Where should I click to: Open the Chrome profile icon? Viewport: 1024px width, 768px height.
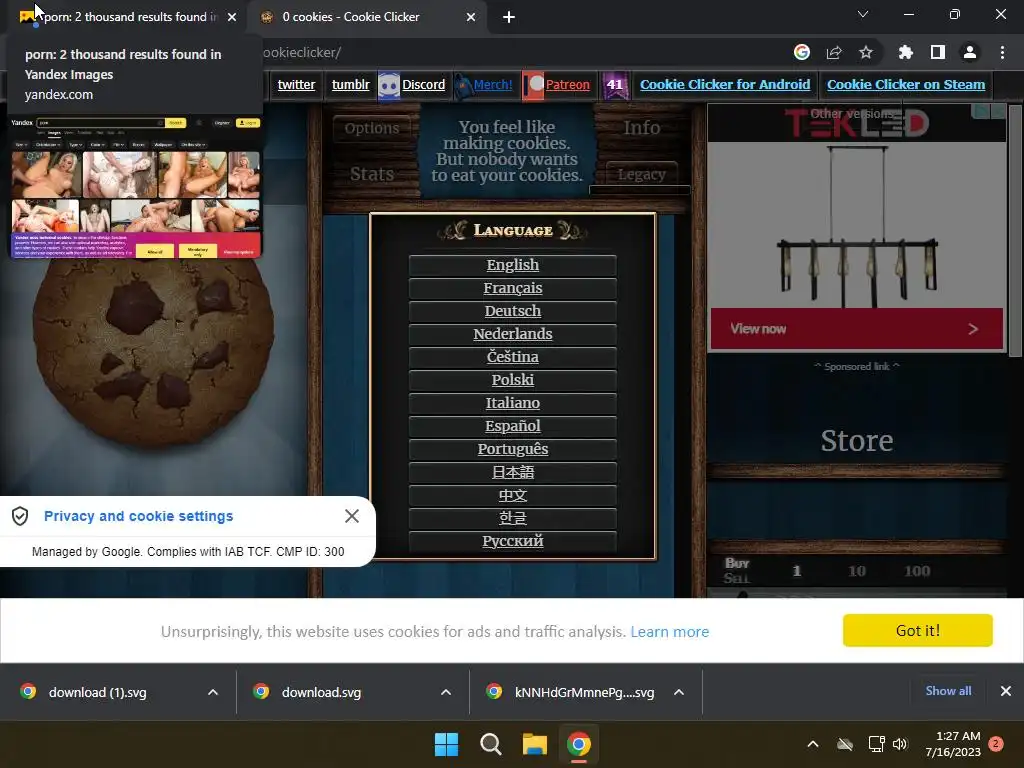pos(970,52)
